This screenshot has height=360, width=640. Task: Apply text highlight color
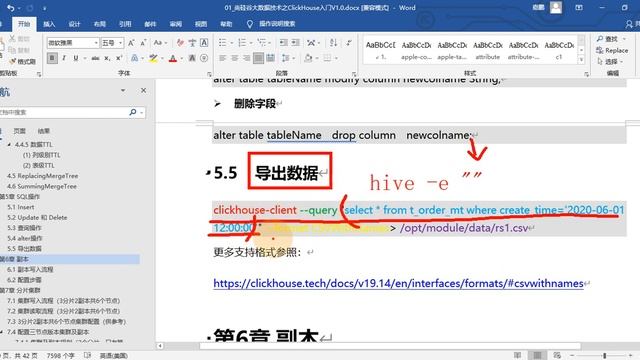[153, 58]
